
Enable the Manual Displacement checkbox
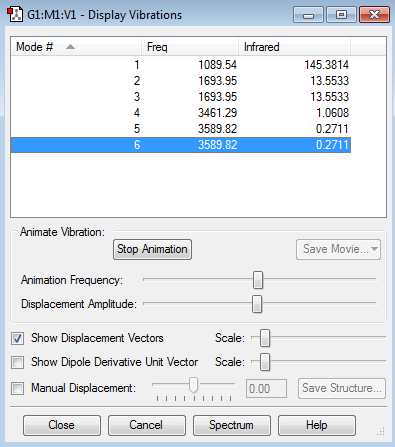click(x=17, y=388)
